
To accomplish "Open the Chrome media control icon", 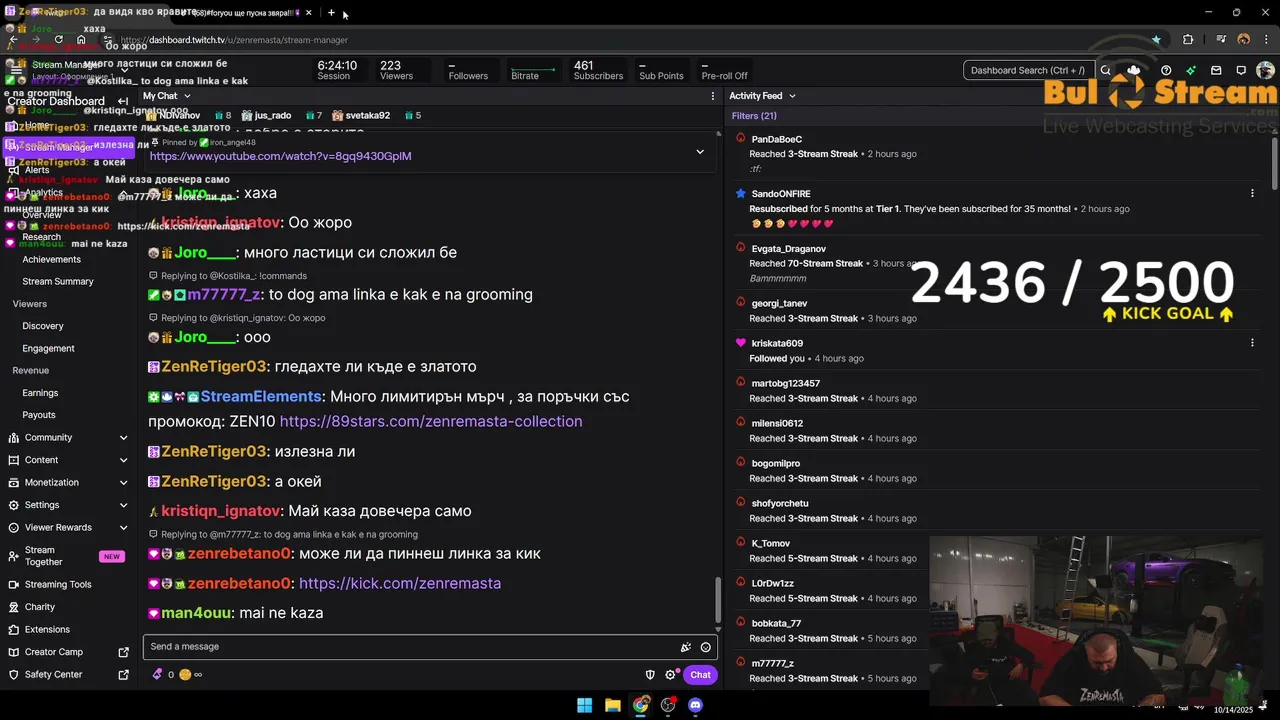I will click(x=1220, y=40).
